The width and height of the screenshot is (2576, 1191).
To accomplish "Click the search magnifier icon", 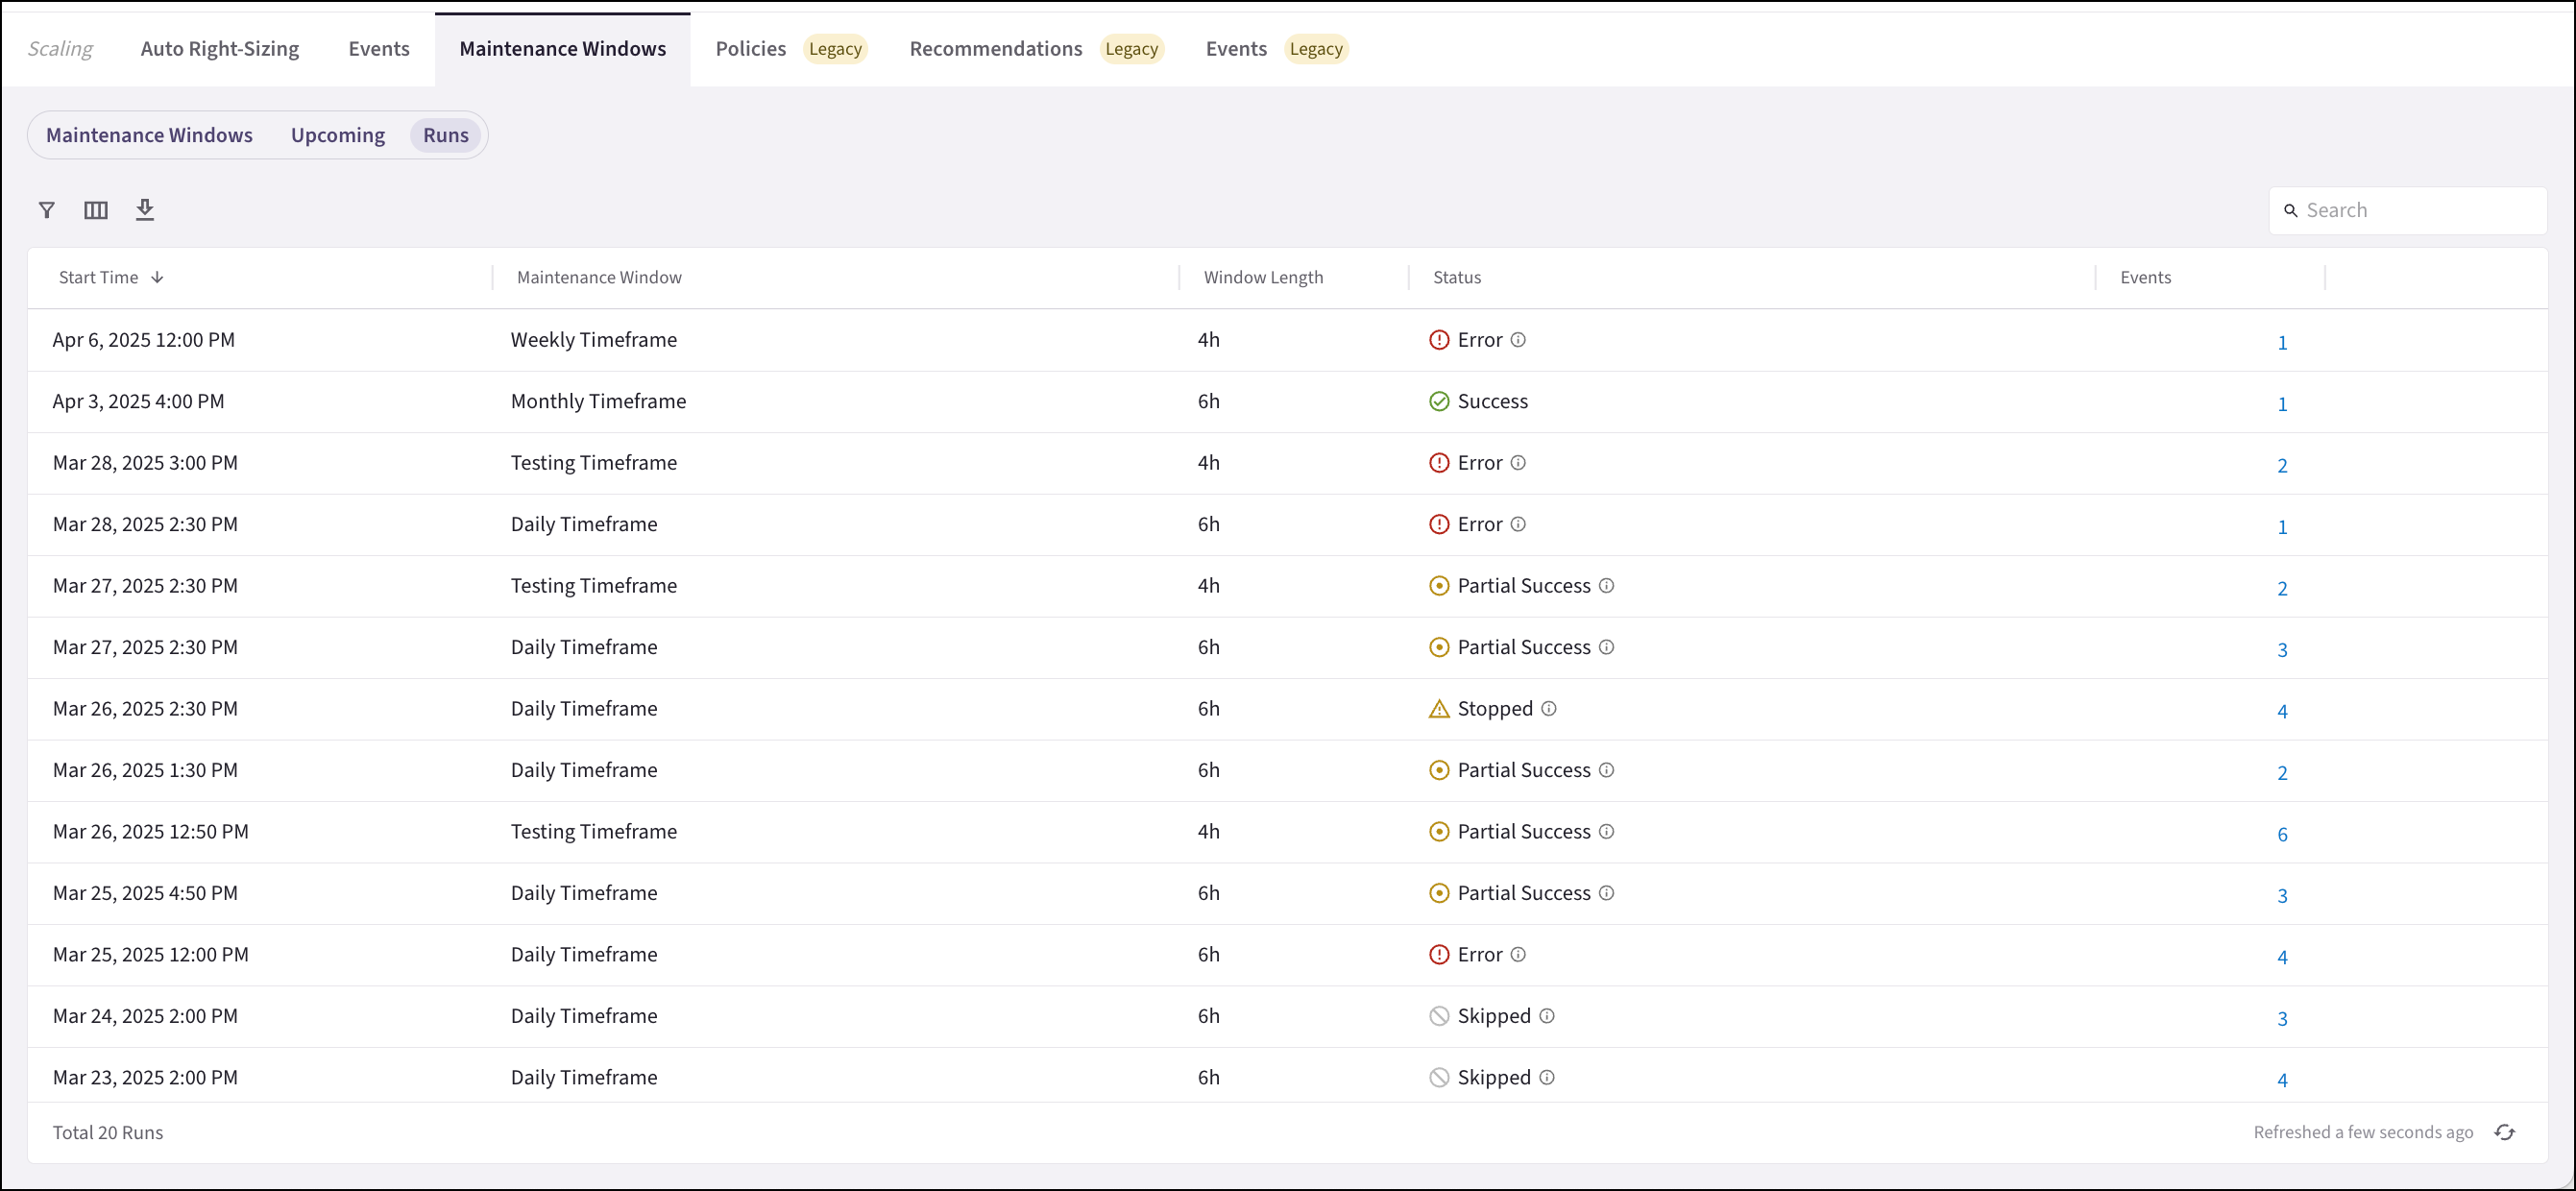I will click(x=2292, y=211).
